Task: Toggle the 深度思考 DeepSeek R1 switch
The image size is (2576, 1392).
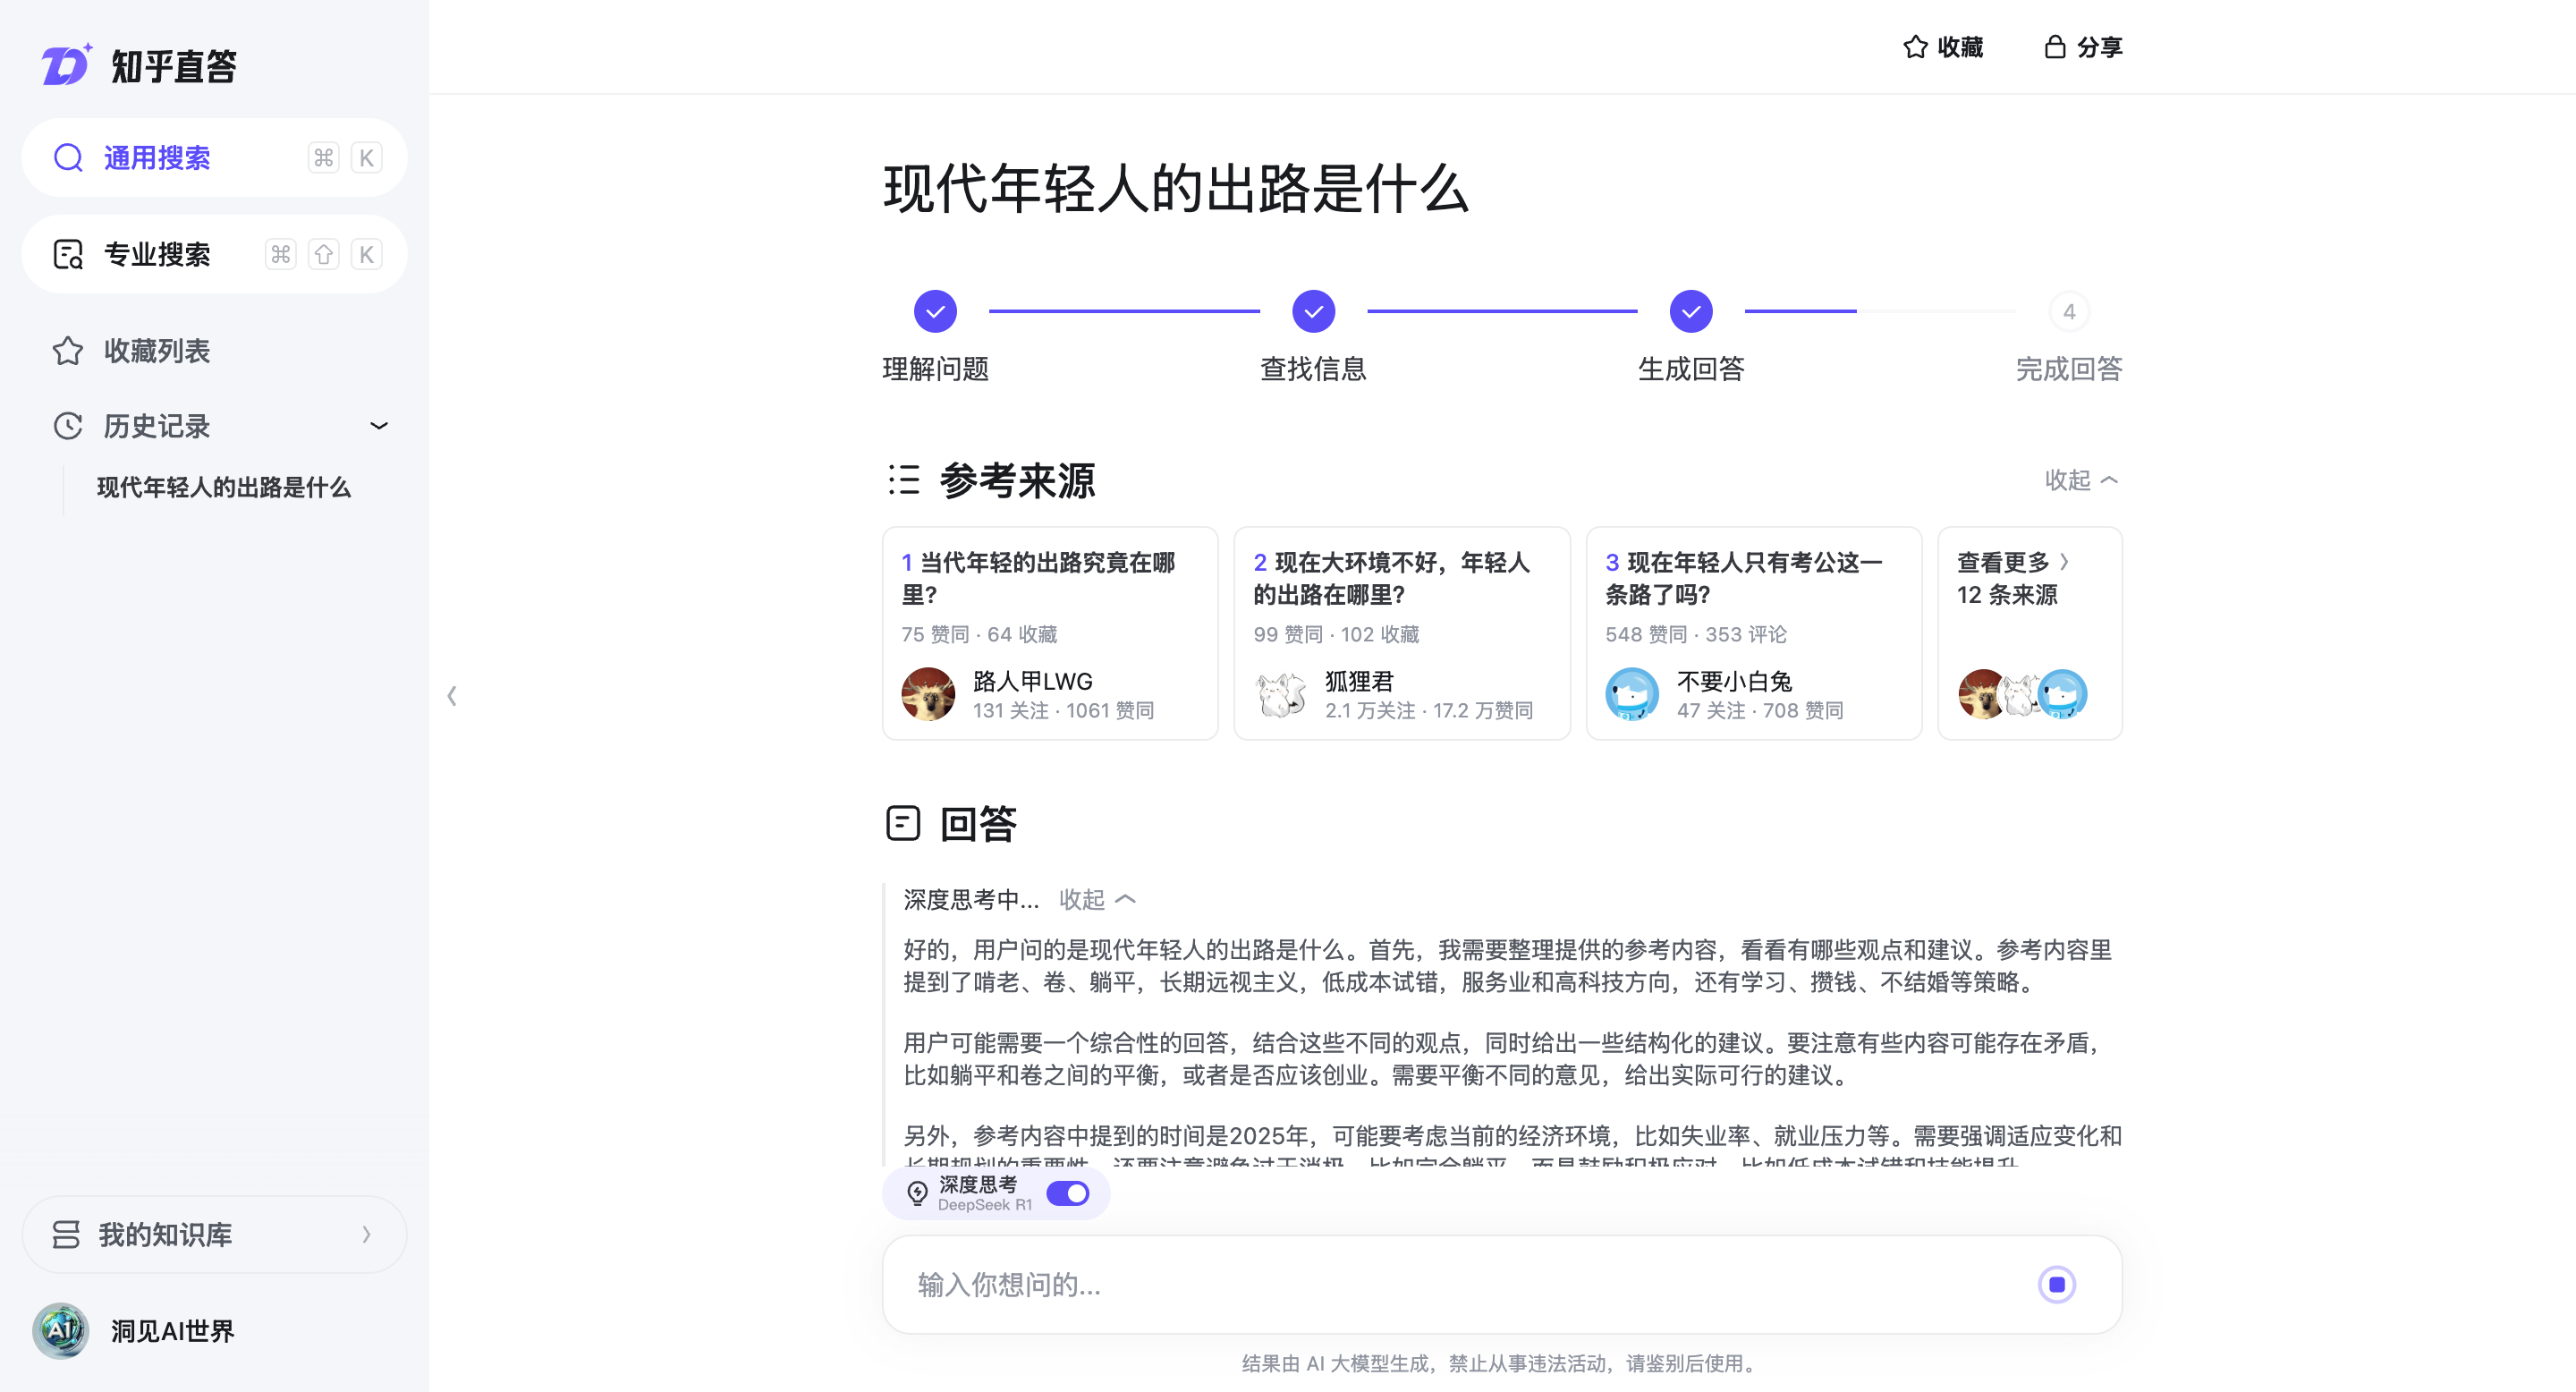Action: tap(1067, 1193)
